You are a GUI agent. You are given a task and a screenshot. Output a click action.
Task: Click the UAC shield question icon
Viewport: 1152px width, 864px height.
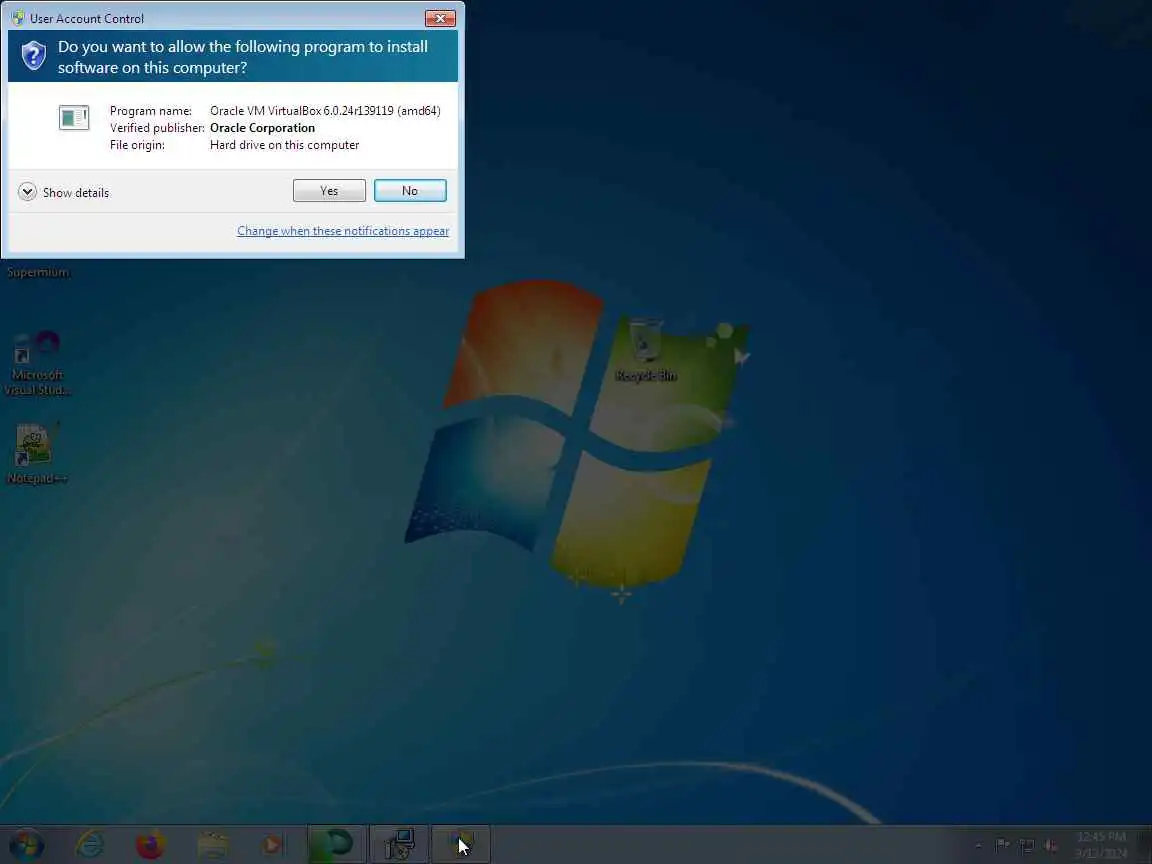(x=33, y=56)
